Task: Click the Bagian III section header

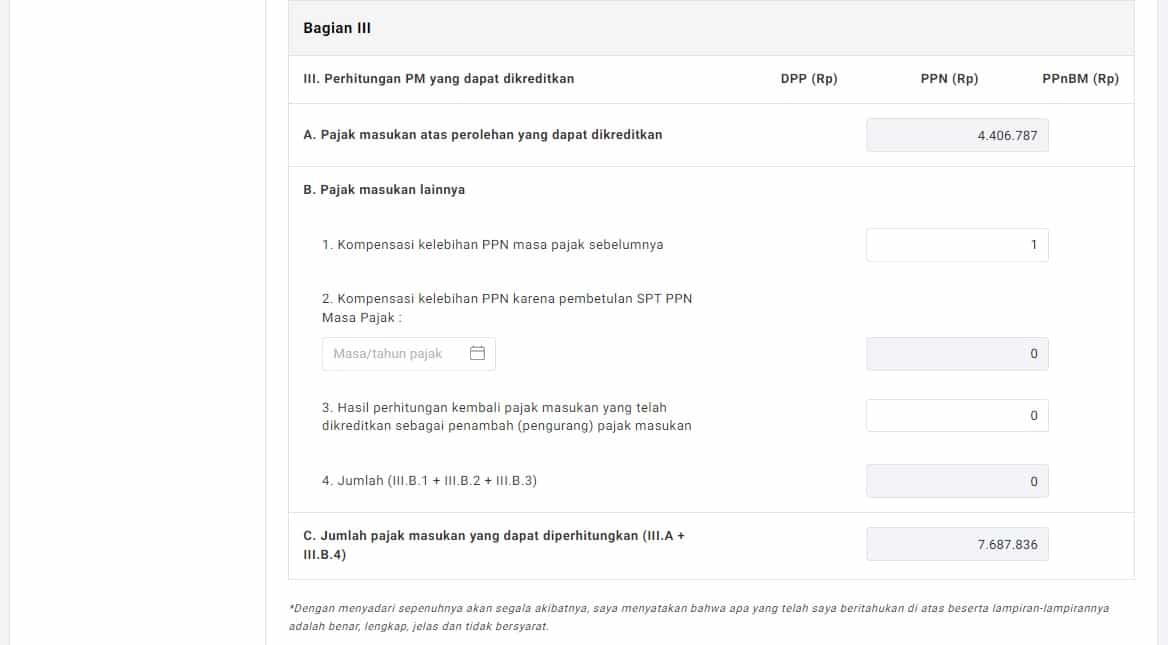Action: click(x=336, y=28)
